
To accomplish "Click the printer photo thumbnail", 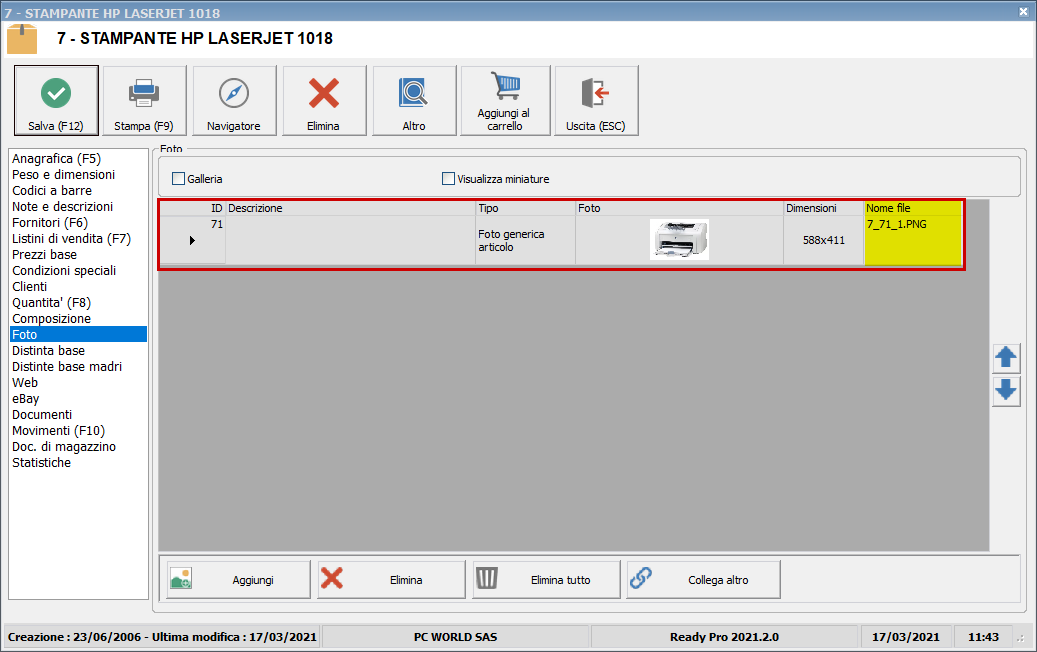I will [680, 239].
